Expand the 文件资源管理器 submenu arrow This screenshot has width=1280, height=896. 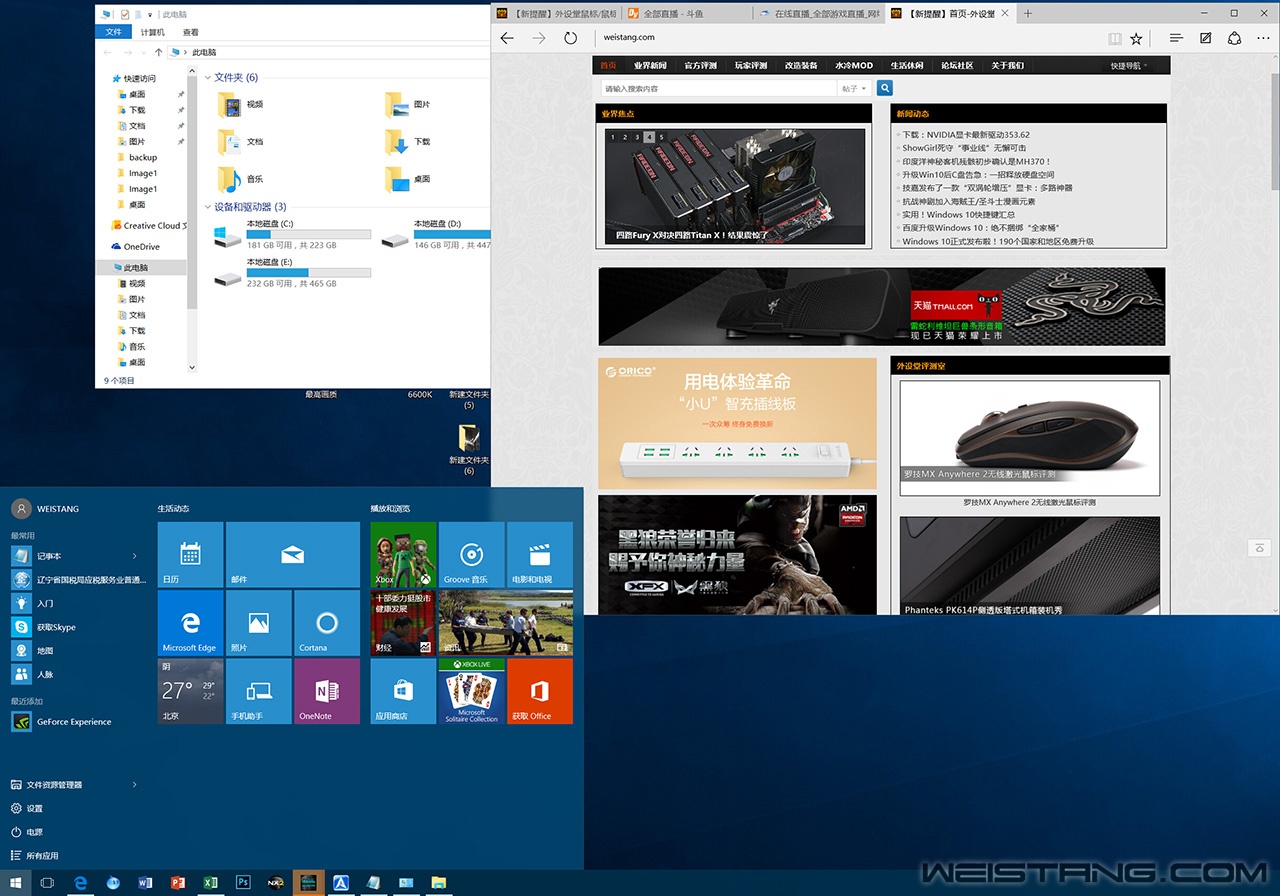[135, 785]
